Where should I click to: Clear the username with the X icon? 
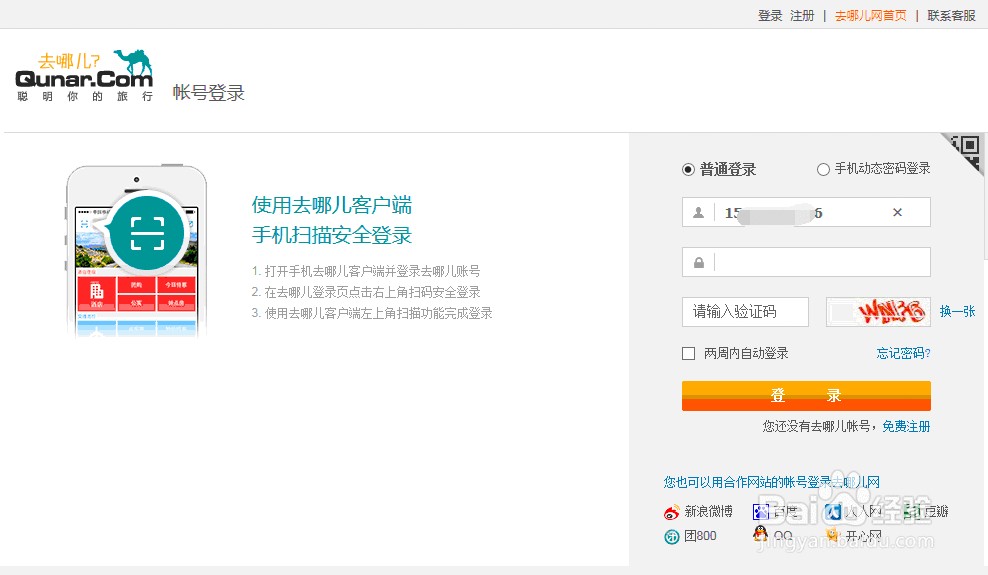897,213
